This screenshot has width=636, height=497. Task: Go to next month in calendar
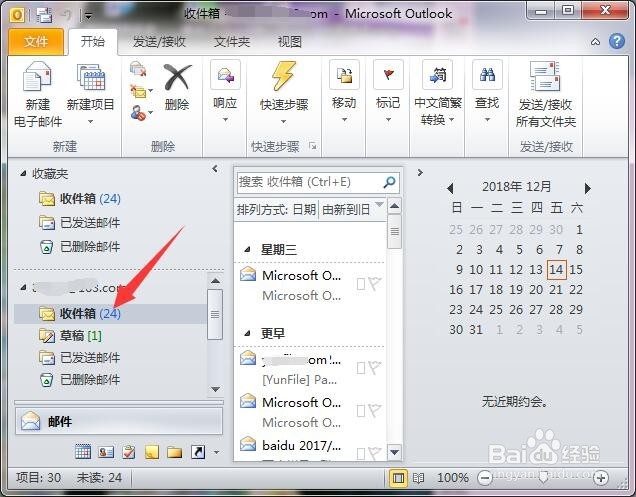[588, 188]
